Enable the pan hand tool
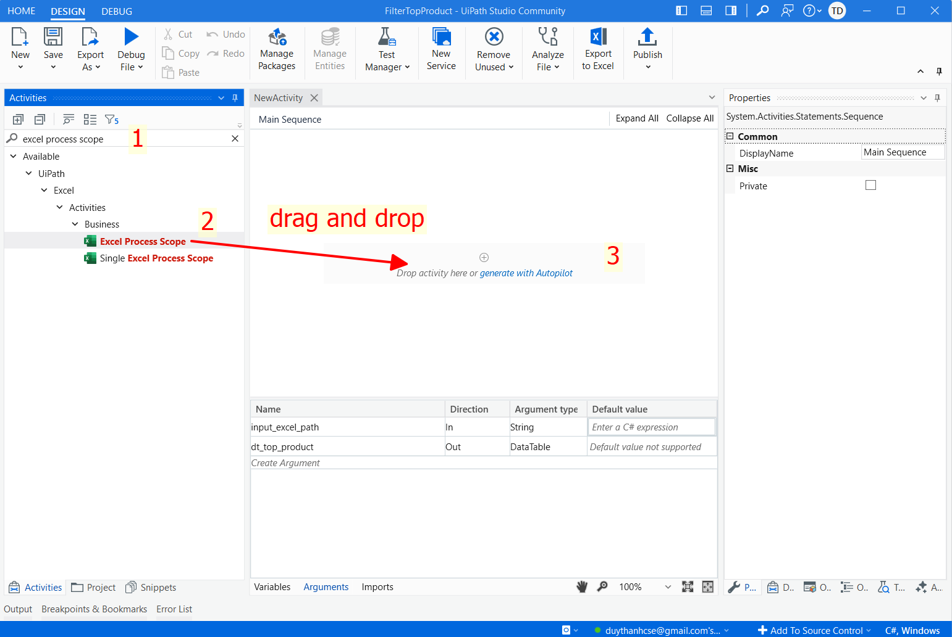Viewport: 952px width, 637px height. click(x=582, y=587)
